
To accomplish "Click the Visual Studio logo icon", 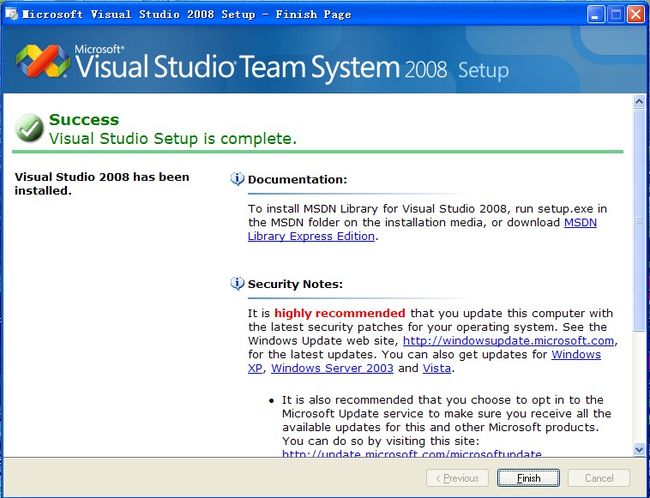I will coord(43,61).
